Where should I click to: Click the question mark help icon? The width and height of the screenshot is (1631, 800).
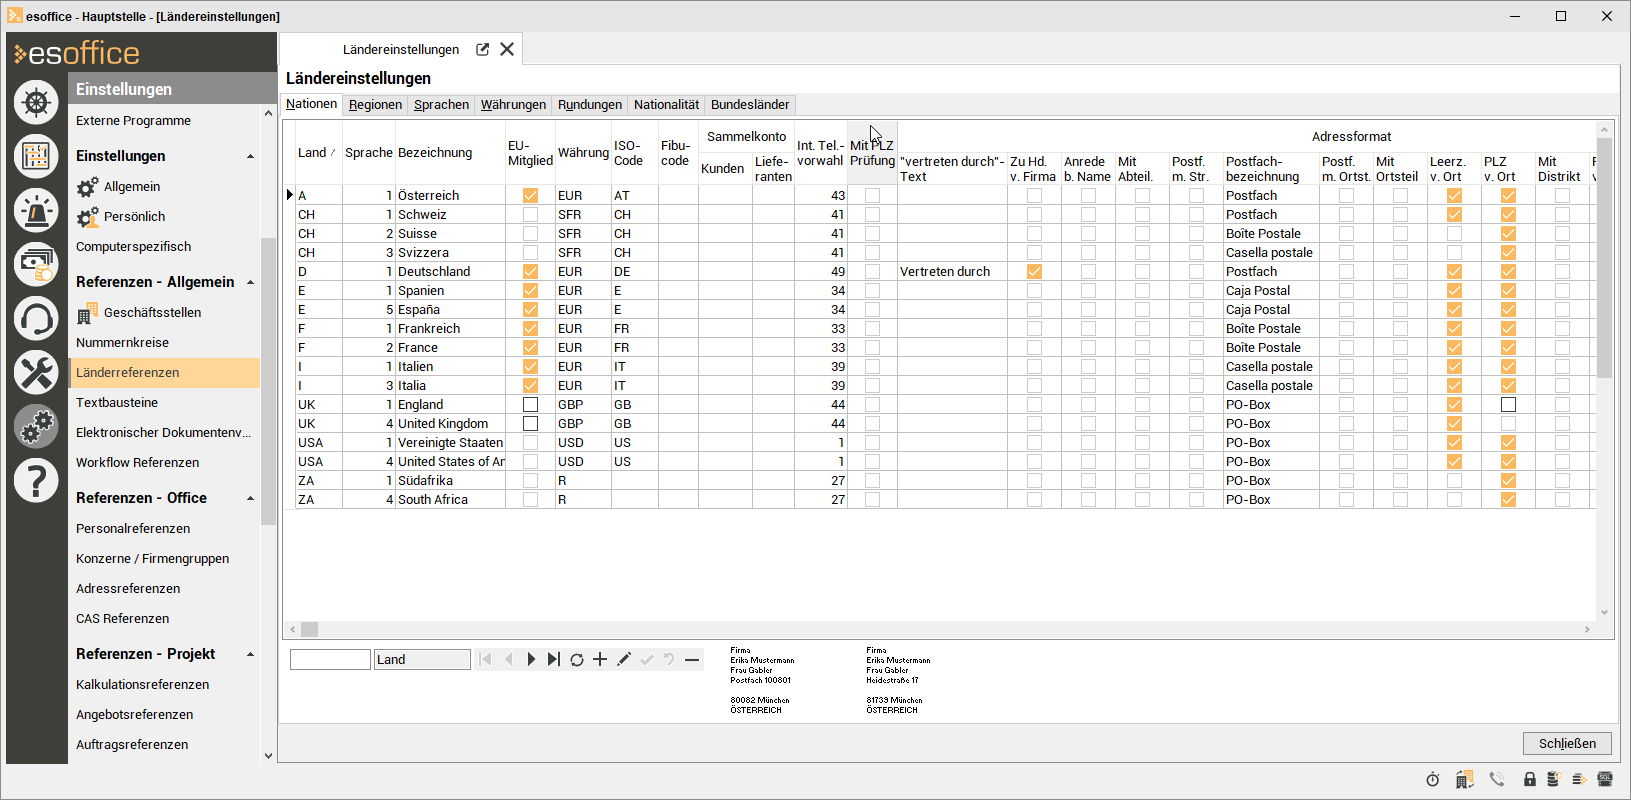[x=36, y=481]
